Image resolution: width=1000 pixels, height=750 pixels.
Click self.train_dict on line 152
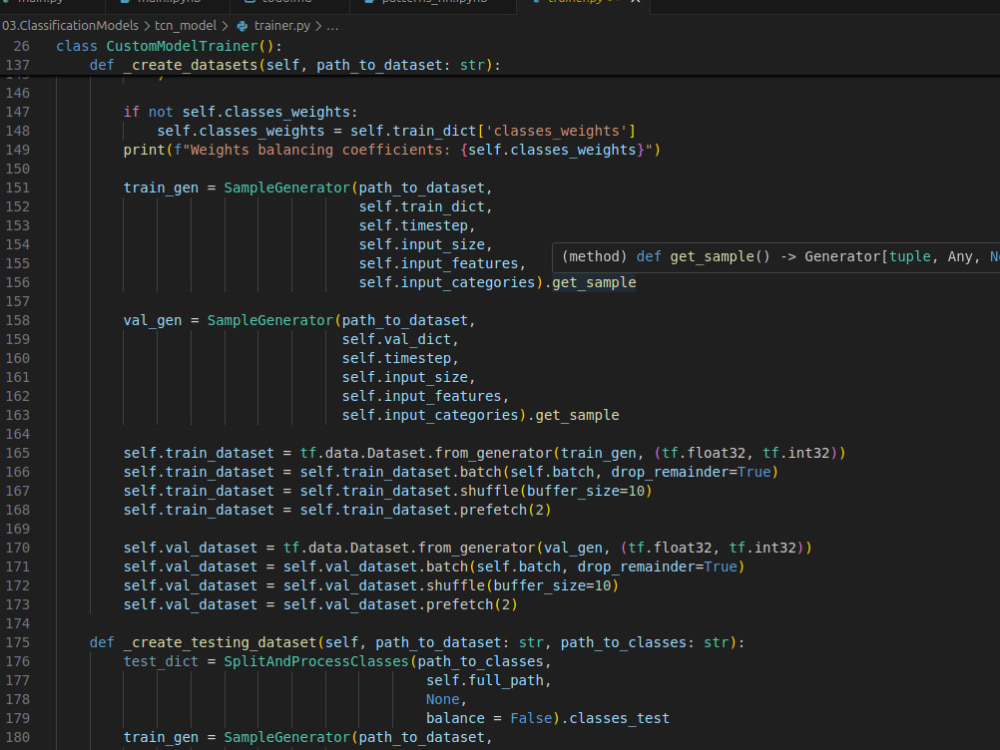pos(422,207)
